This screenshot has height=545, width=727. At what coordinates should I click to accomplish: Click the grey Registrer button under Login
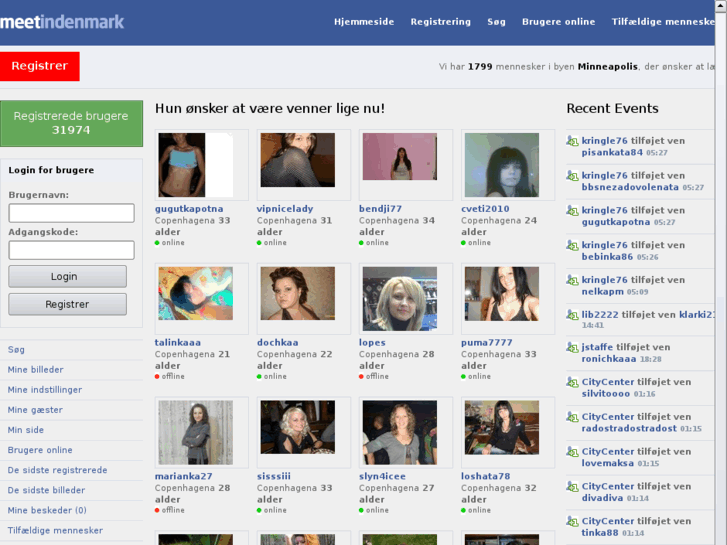pyautogui.click(x=67, y=304)
